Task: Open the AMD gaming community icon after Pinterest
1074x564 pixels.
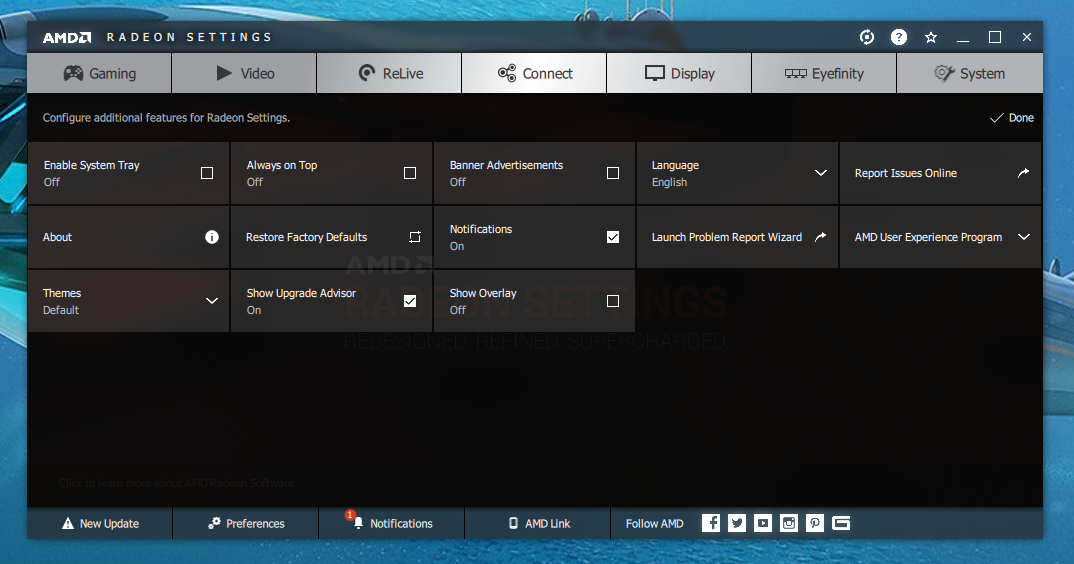Action: (841, 523)
